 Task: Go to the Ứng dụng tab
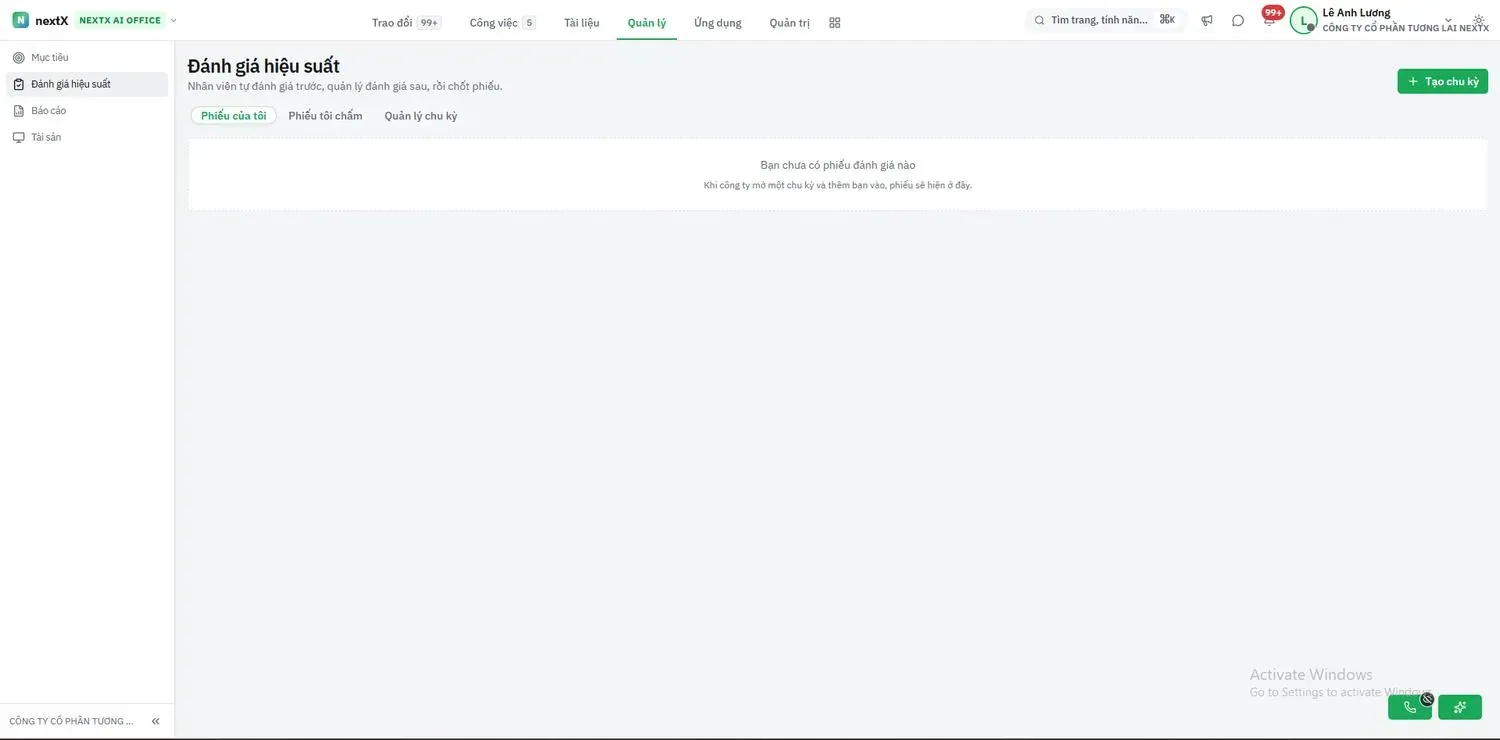click(x=718, y=22)
